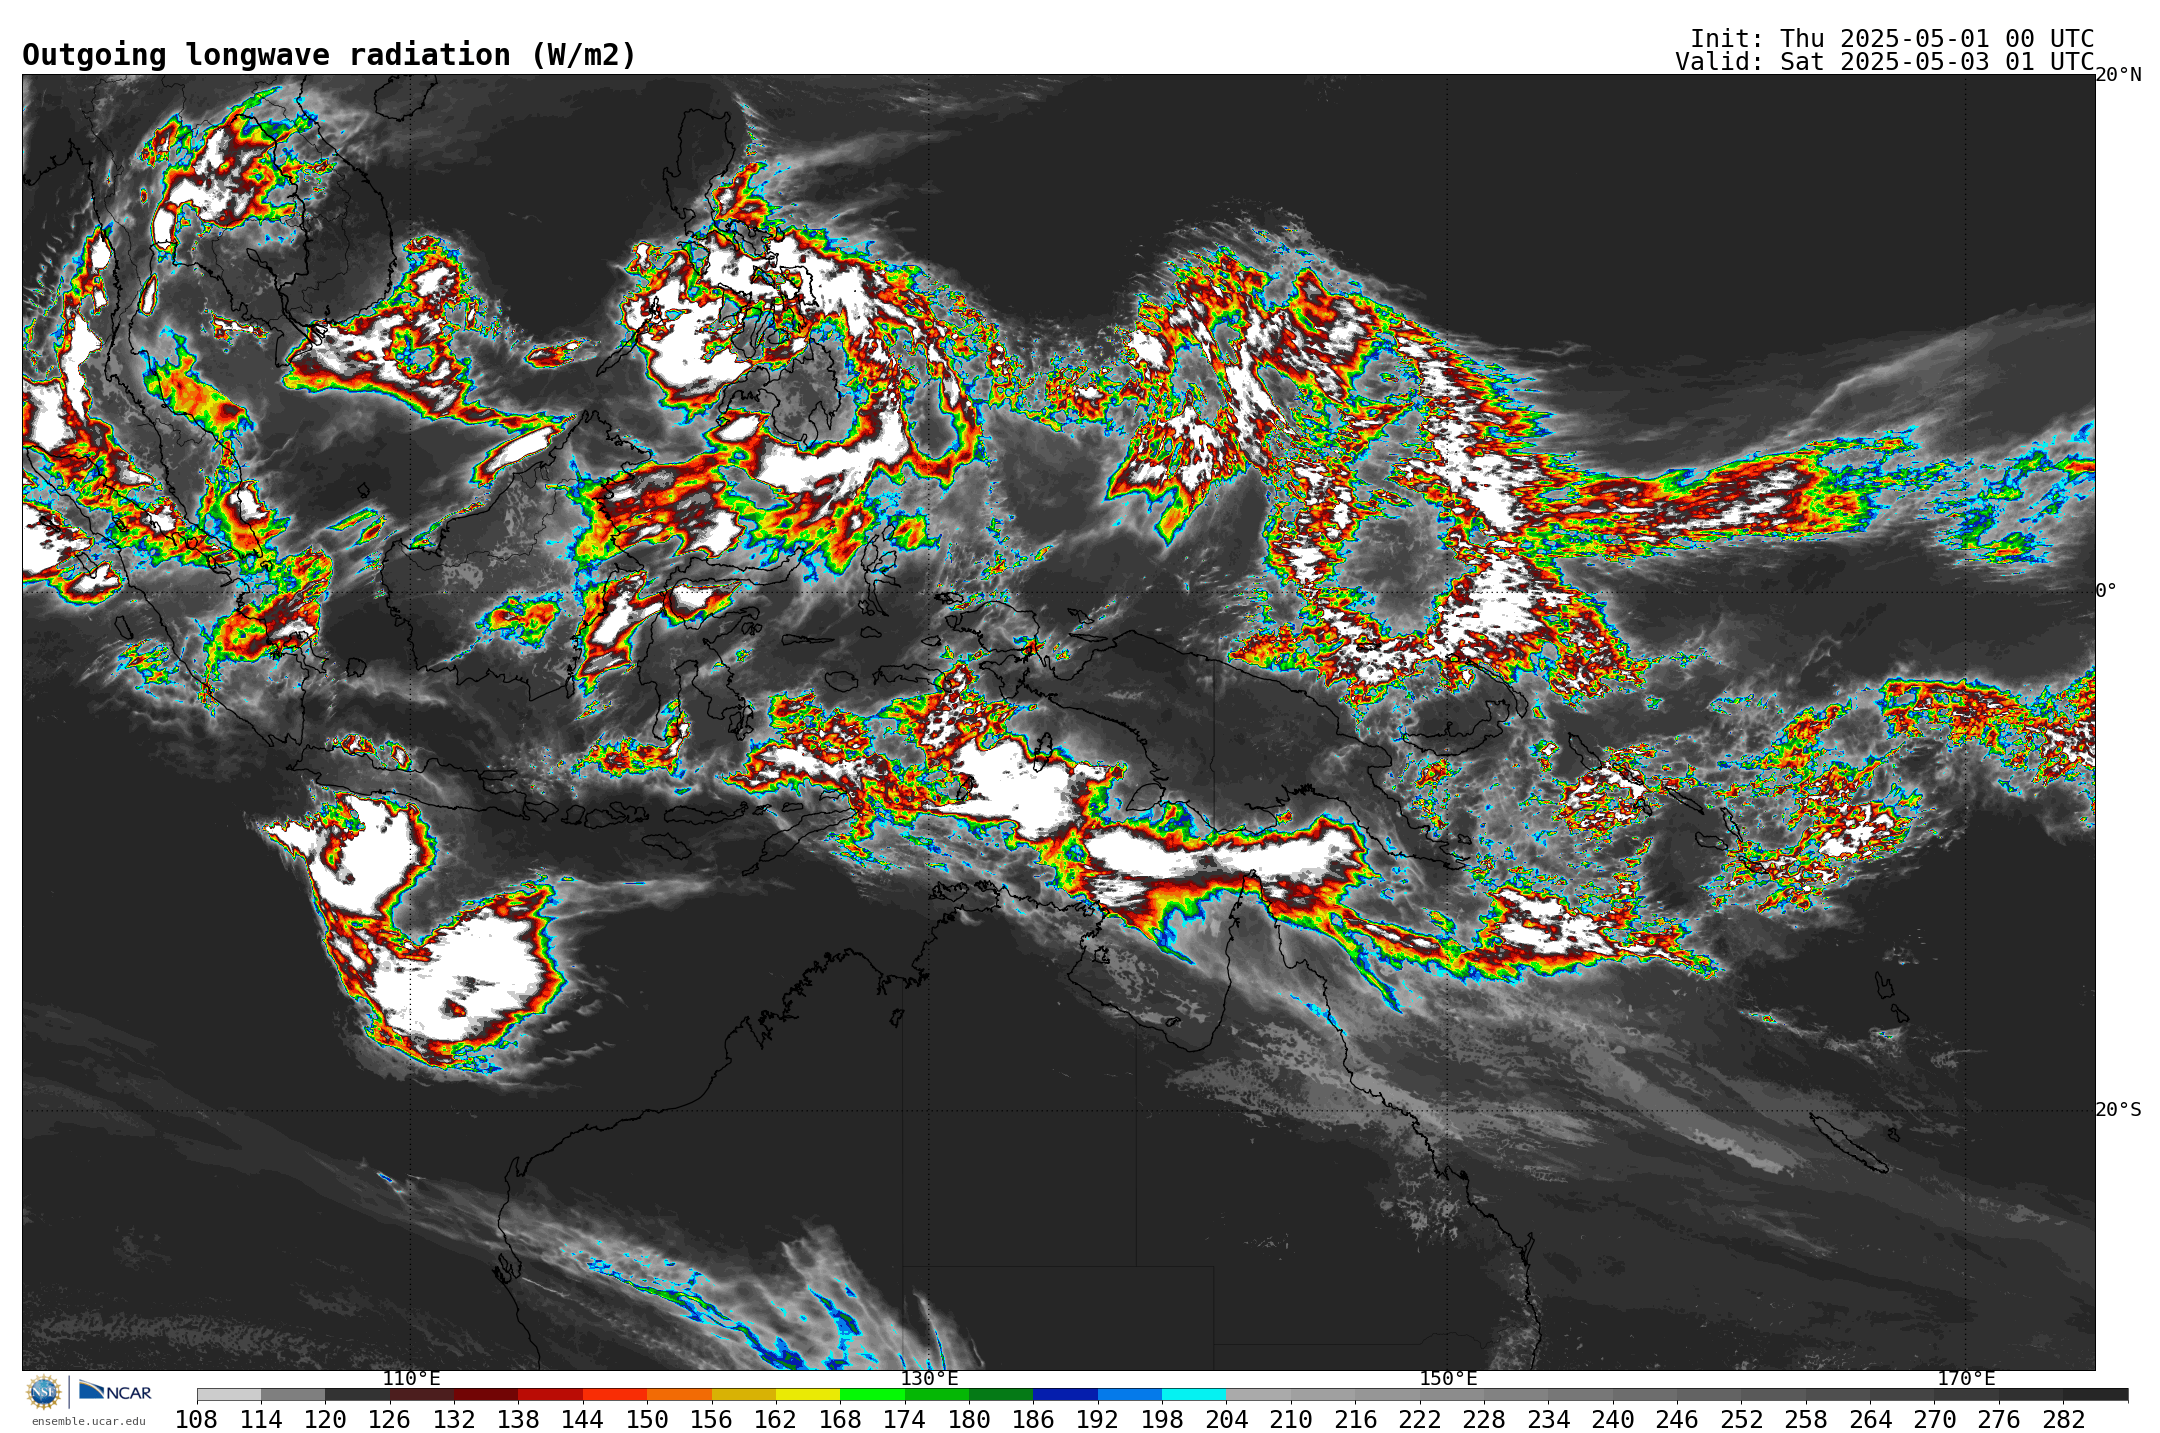Click the 234 colorbar value
The height and width of the screenshot is (1433, 2160).
(x=1548, y=1419)
